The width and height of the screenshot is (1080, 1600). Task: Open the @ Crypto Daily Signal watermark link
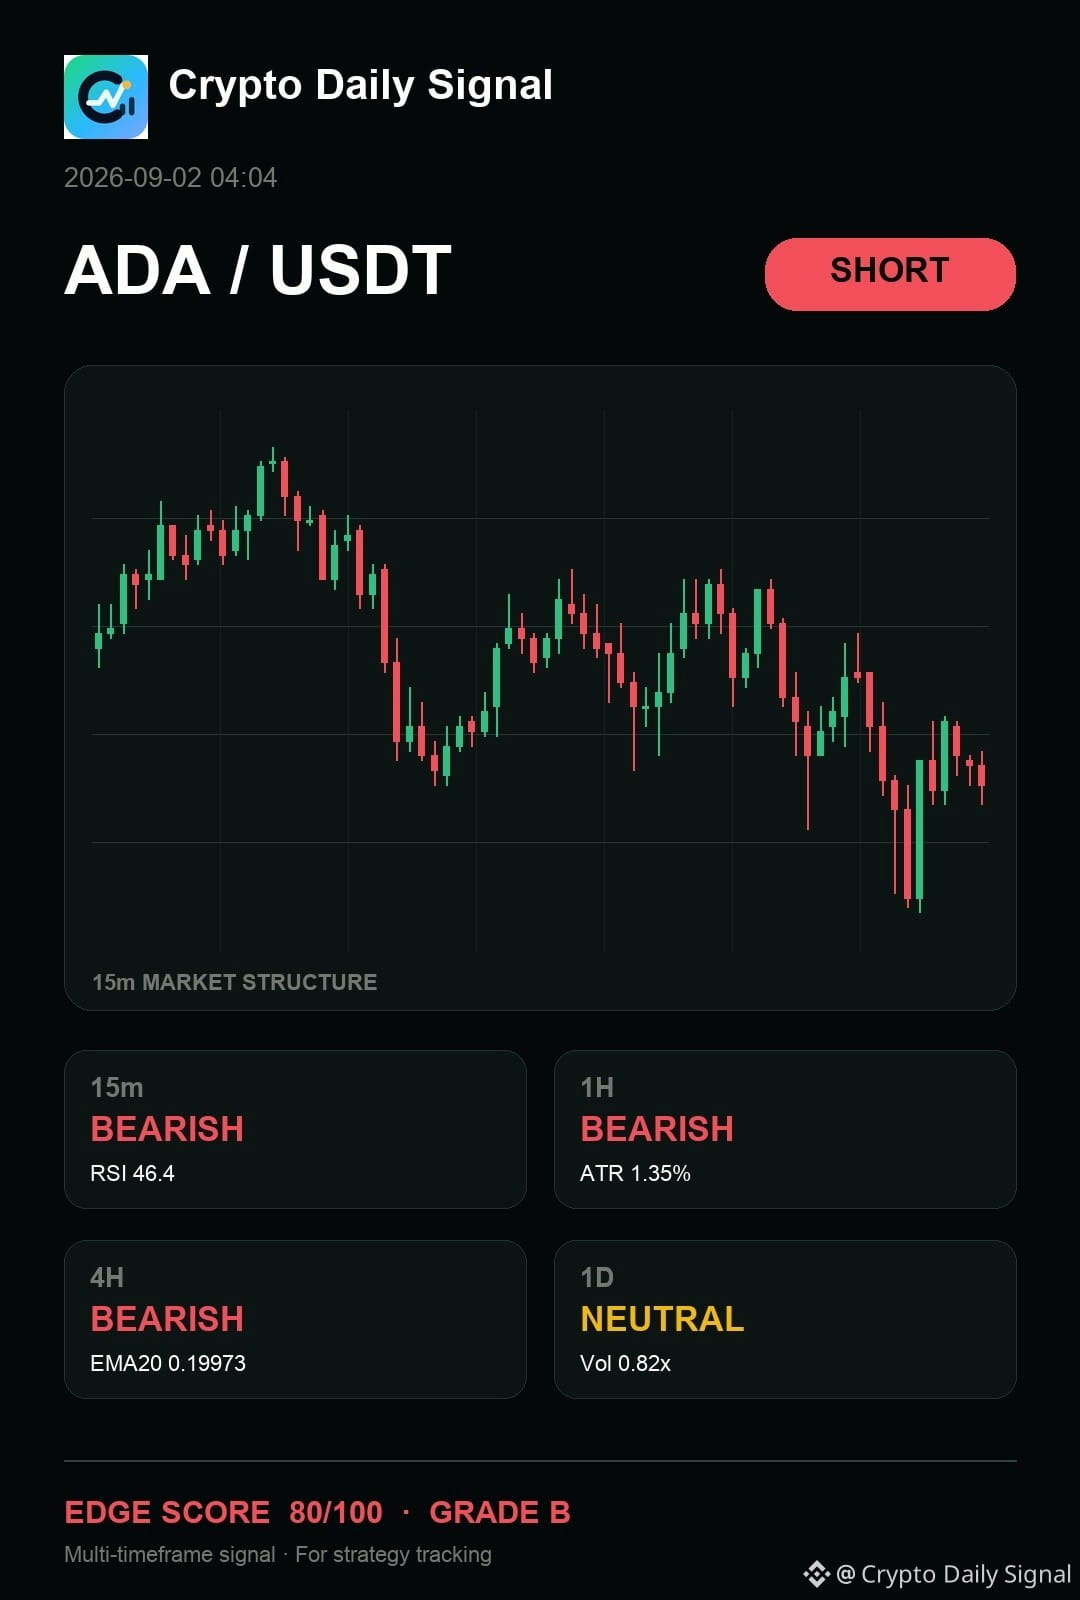(x=954, y=1574)
